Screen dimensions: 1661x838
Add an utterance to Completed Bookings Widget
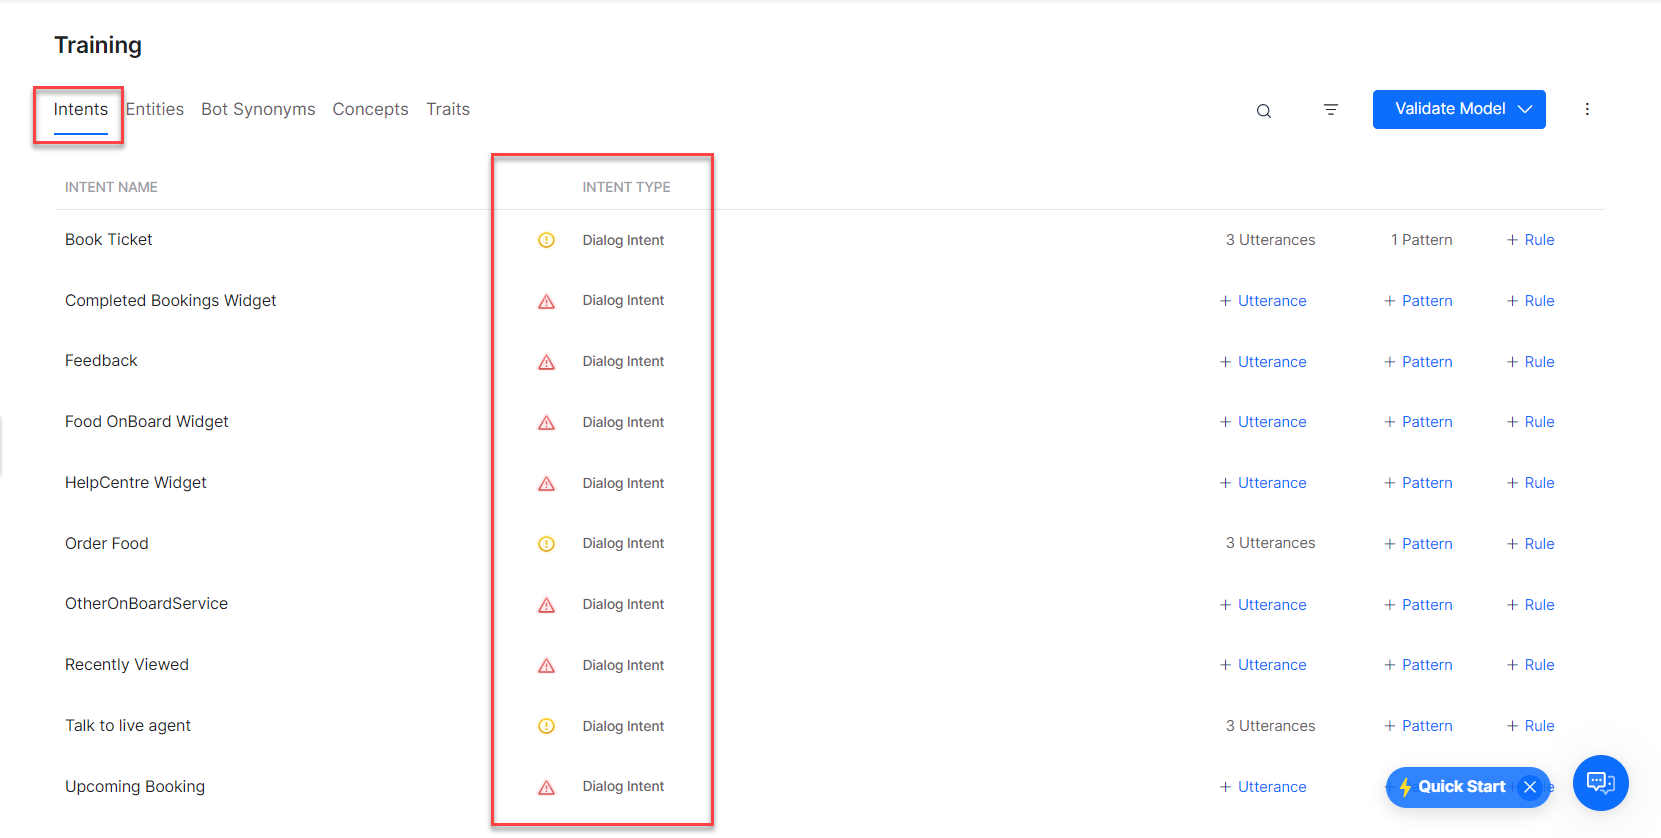click(1263, 301)
